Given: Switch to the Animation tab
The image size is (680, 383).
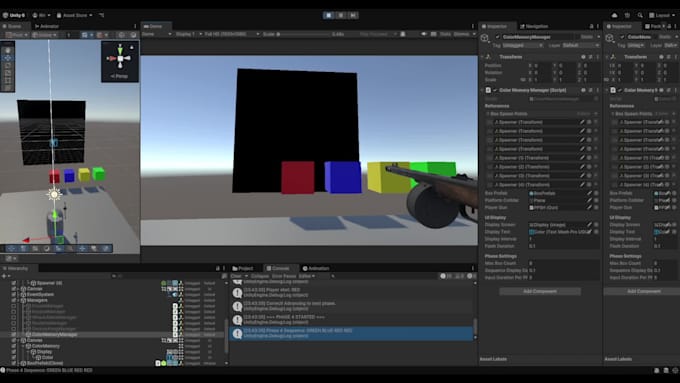Looking at the screenshot, I should (316, 268).
